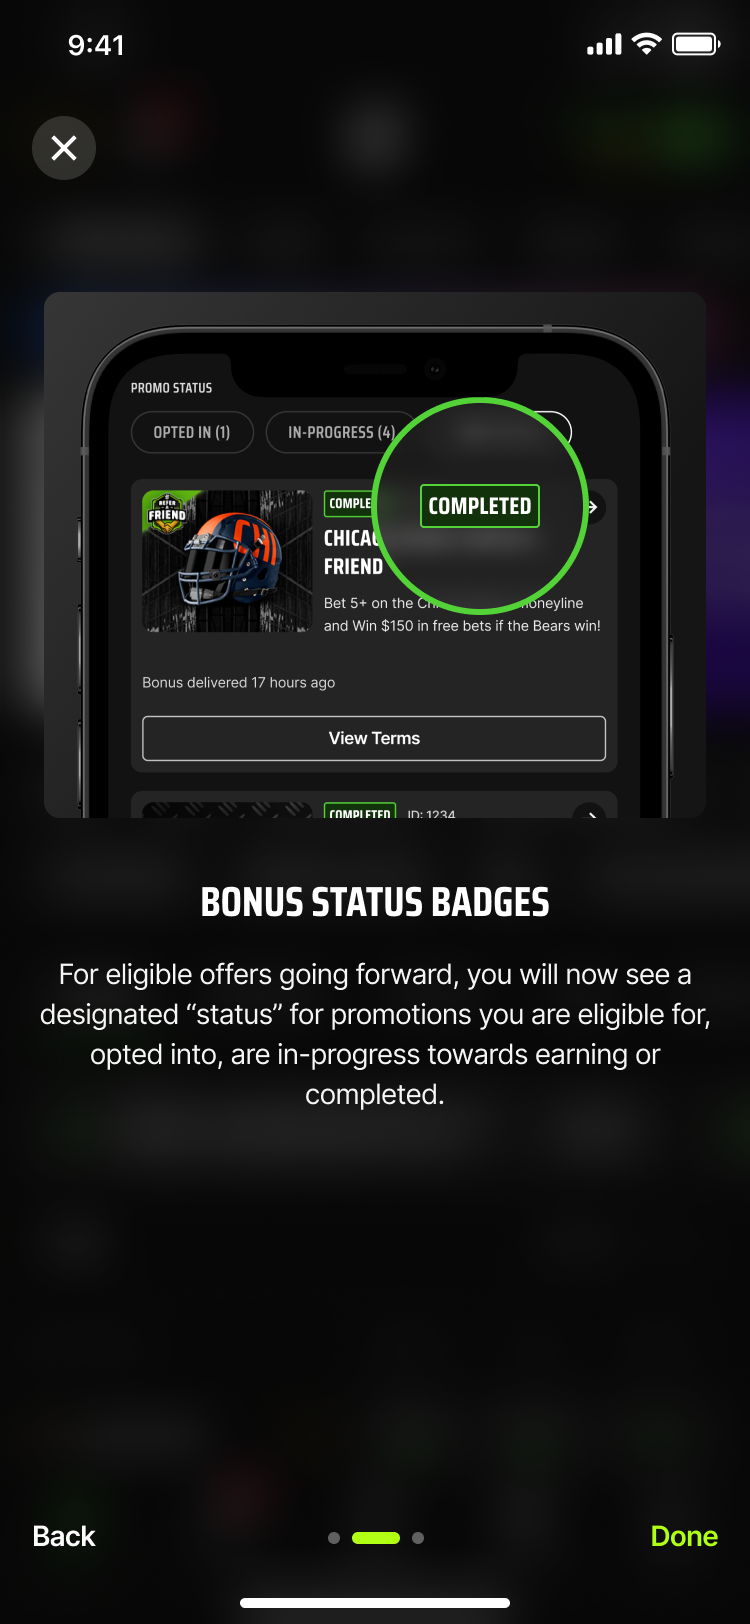Image resolution: width=750 pixels, height=1624 pixels.
Task: Select the first page indicator dot
Action: 334,1538
